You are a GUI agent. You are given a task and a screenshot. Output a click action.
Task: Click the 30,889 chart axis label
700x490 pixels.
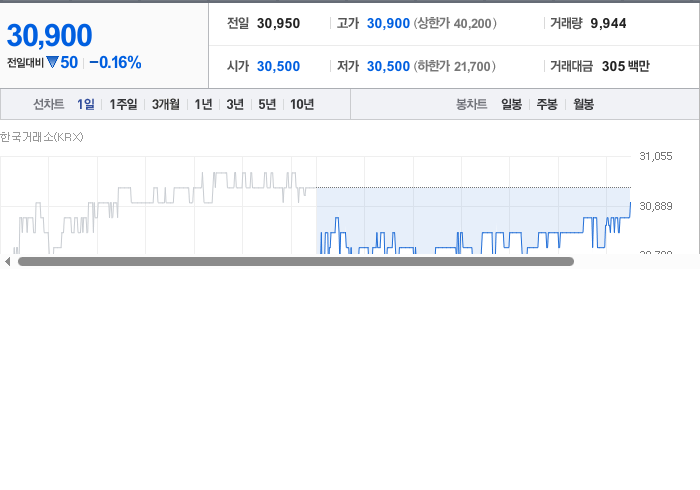pyautogui.click(x=656, y=206)
